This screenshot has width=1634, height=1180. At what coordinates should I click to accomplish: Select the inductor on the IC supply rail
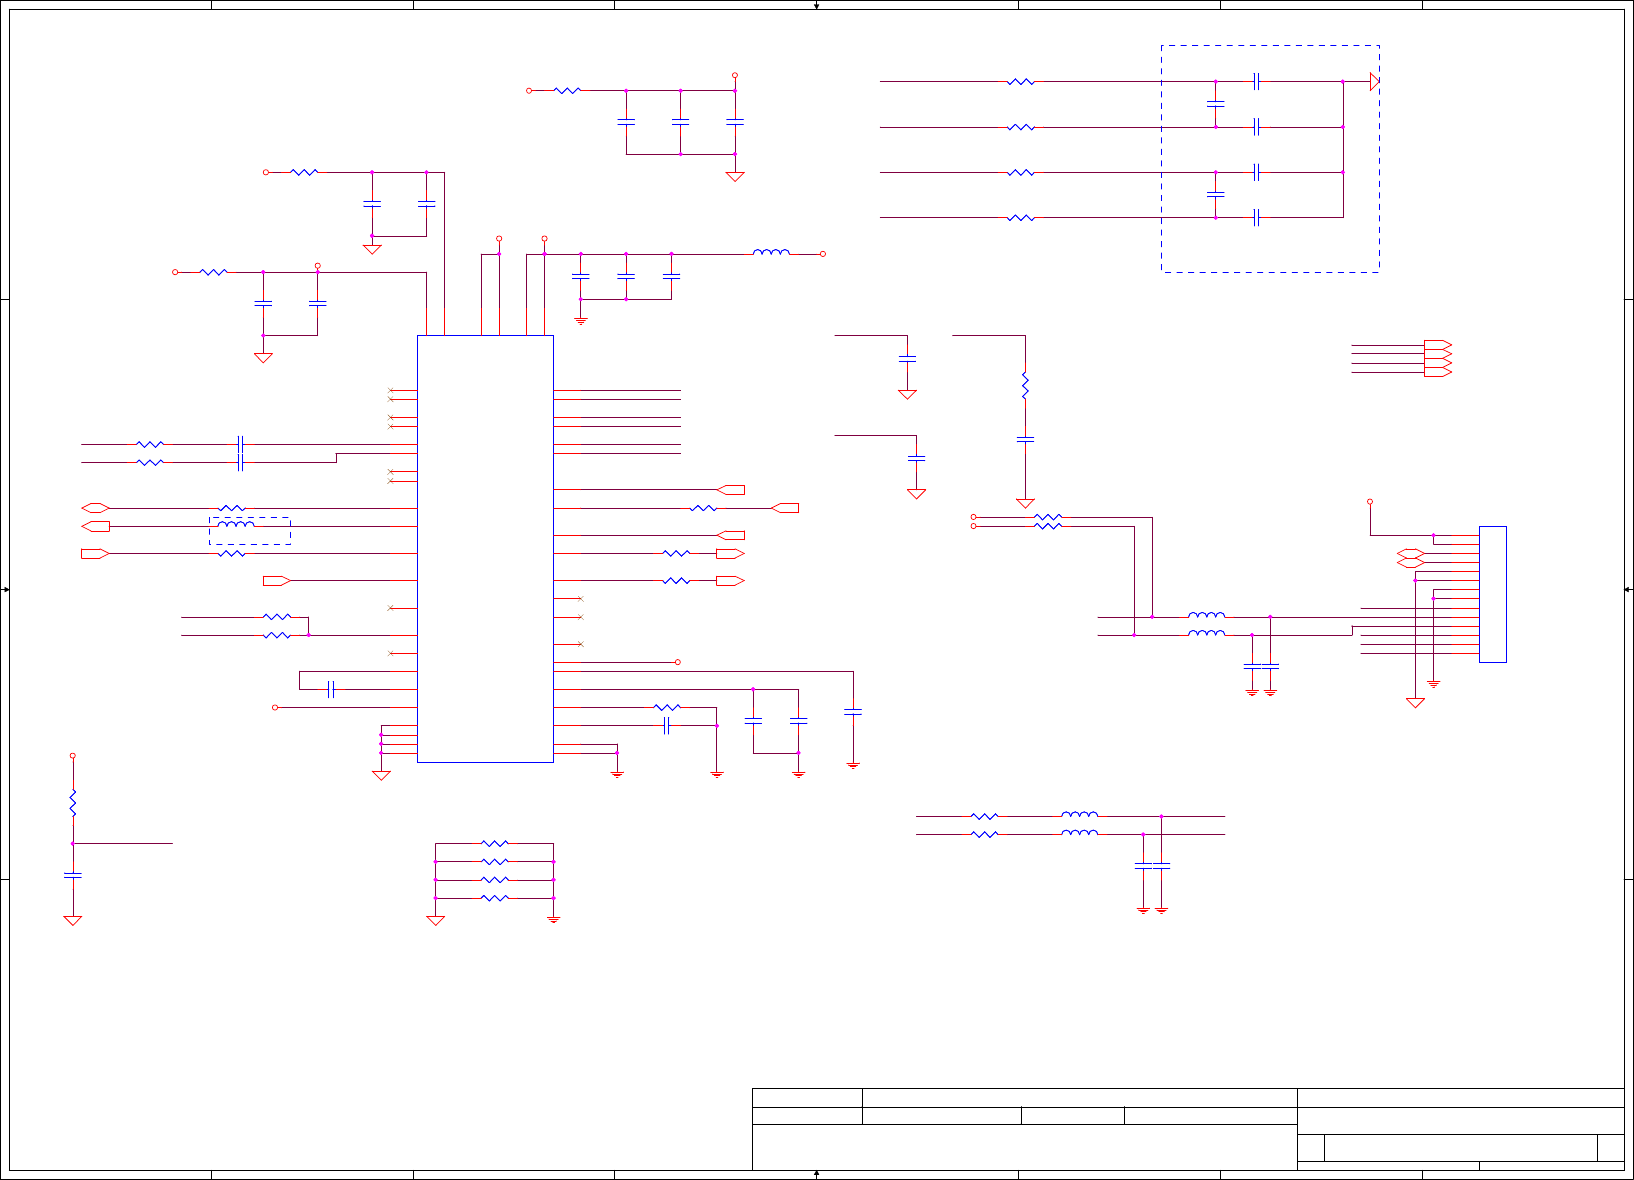tap(771, 253)
